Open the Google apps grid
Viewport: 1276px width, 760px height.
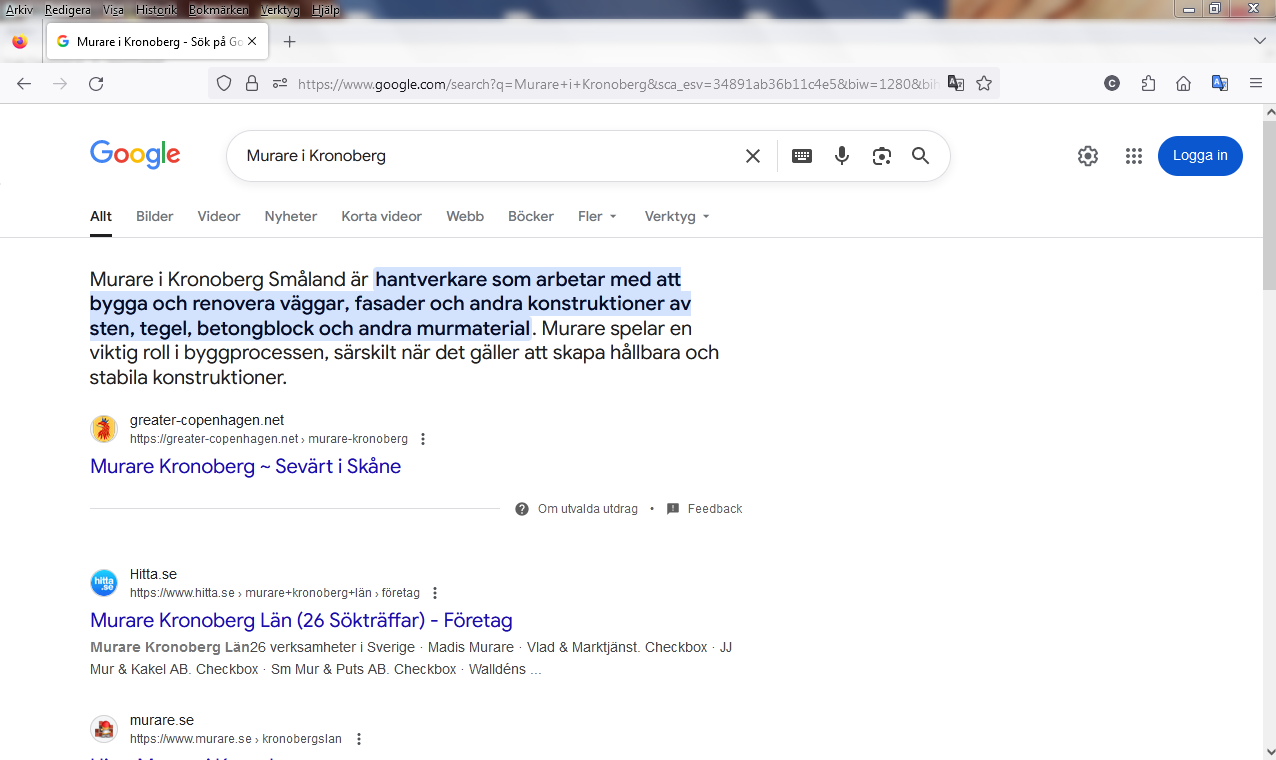tap(1133, 156)
